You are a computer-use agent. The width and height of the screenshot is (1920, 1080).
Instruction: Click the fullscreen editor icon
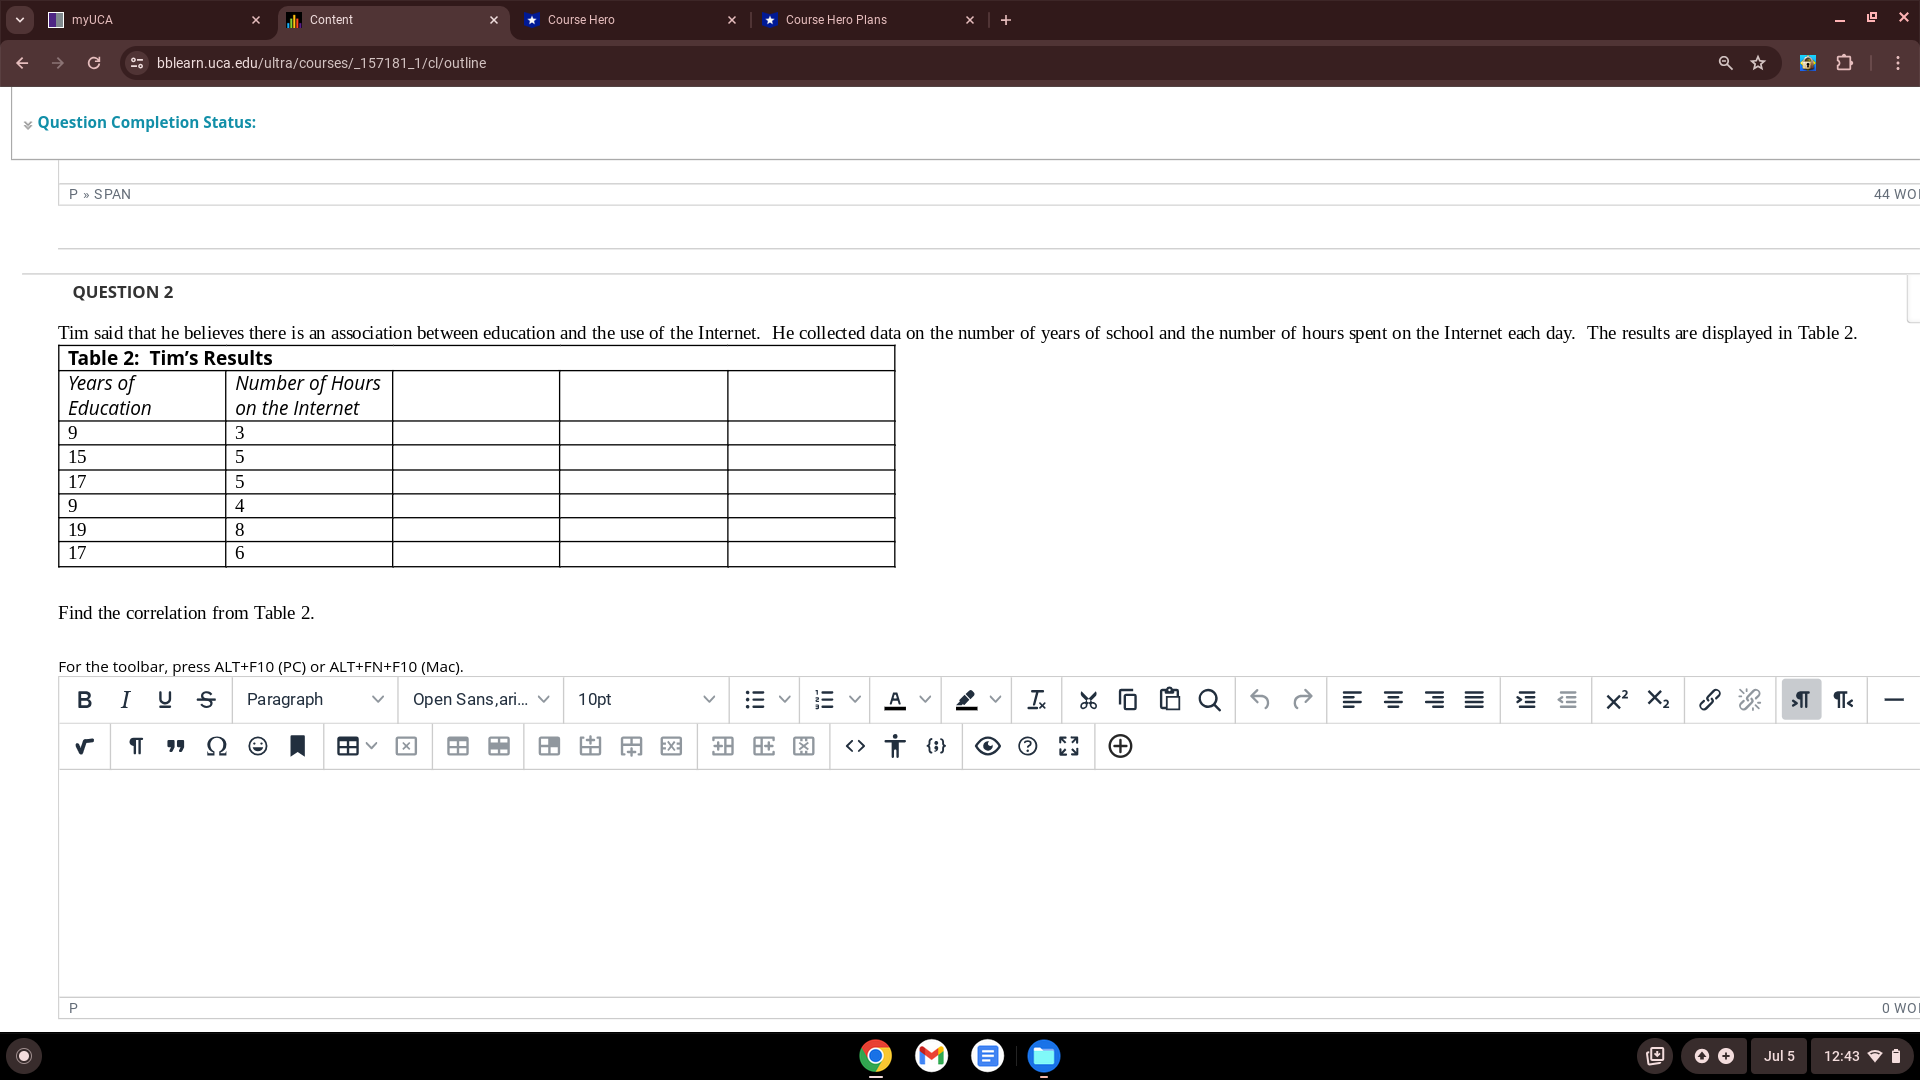(1069, 745)
